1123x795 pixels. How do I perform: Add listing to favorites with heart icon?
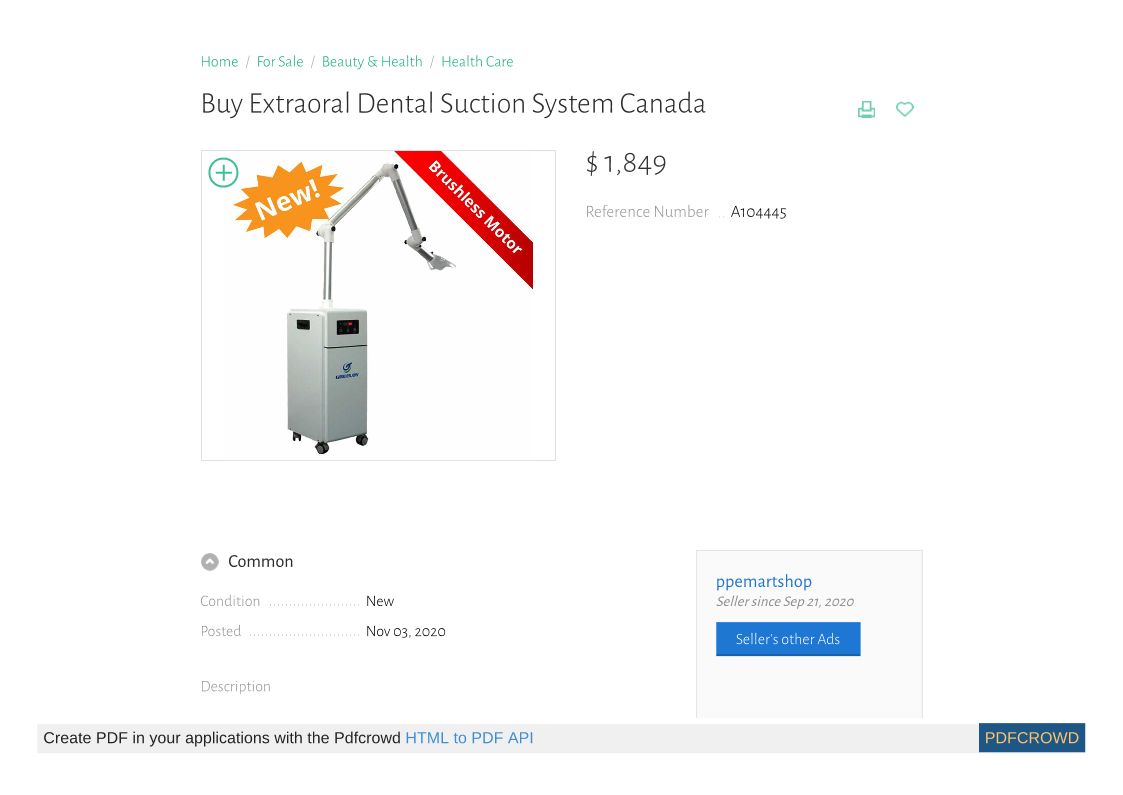click(x=905, y=110)
